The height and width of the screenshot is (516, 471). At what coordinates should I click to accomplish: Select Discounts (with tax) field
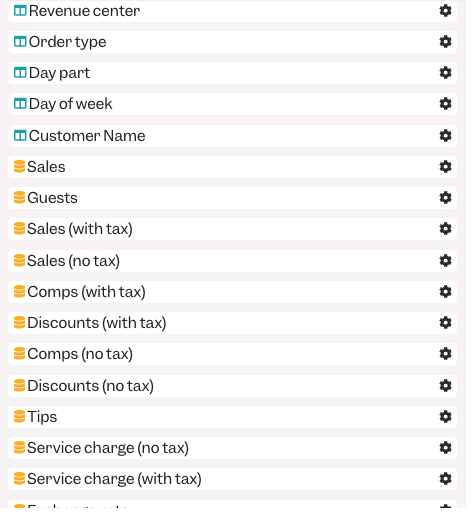point(232,323)
